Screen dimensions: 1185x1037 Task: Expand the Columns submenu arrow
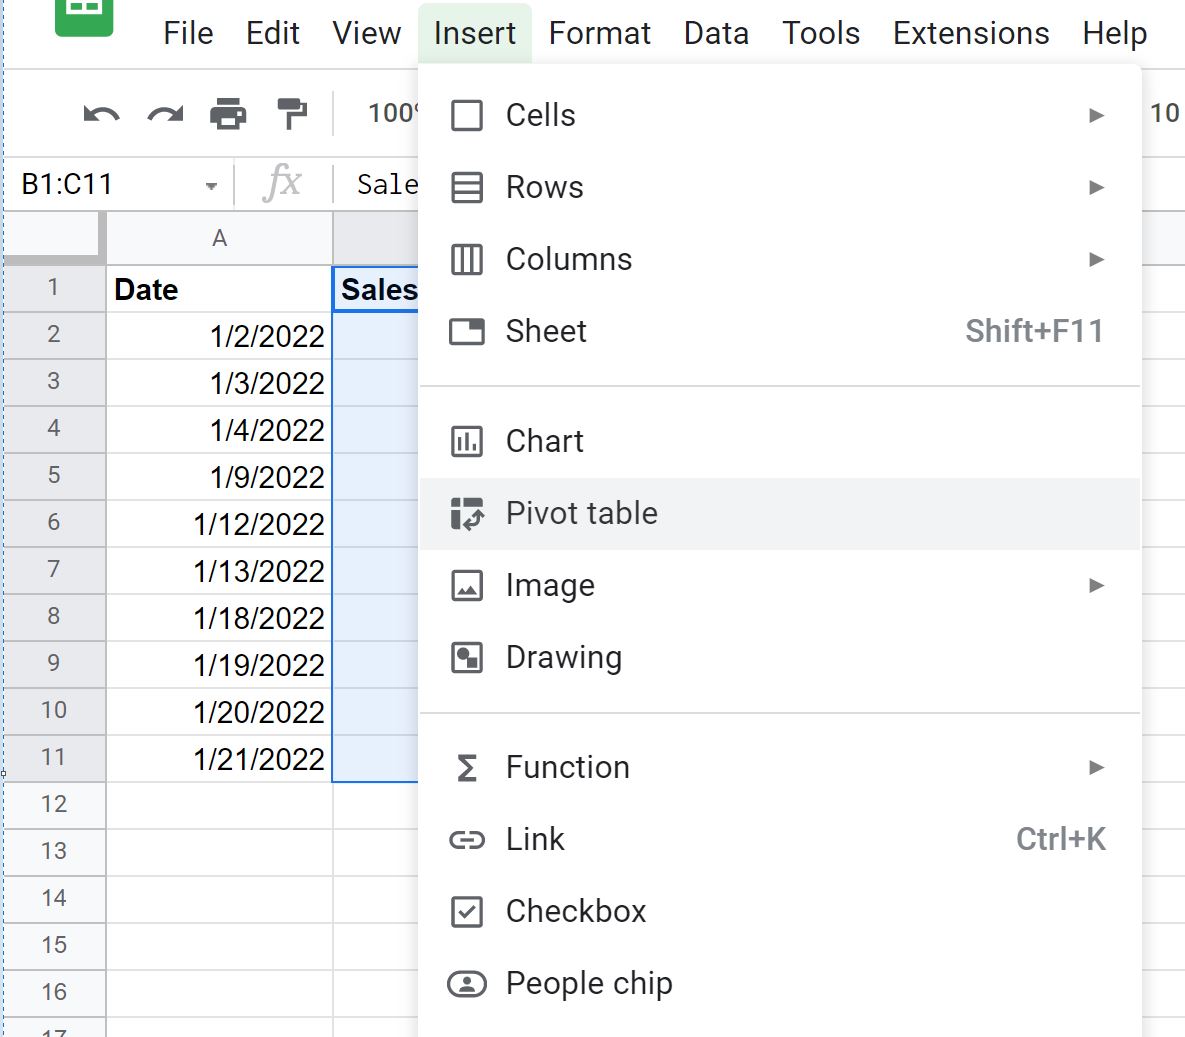point(1096,259)
